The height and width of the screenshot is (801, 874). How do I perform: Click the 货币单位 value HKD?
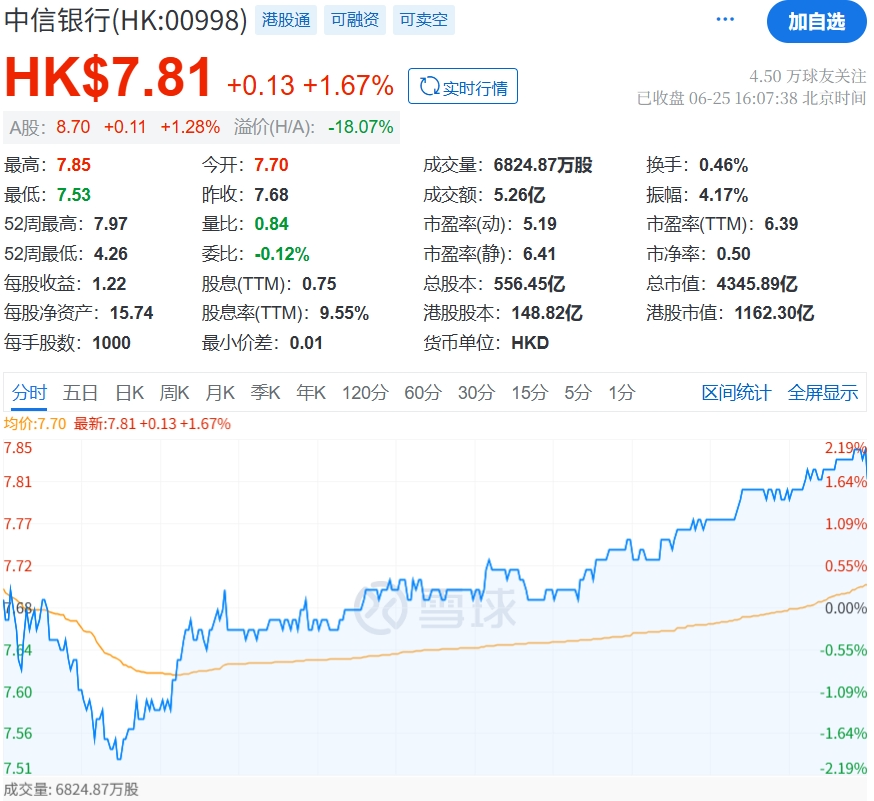coord(530,343)
